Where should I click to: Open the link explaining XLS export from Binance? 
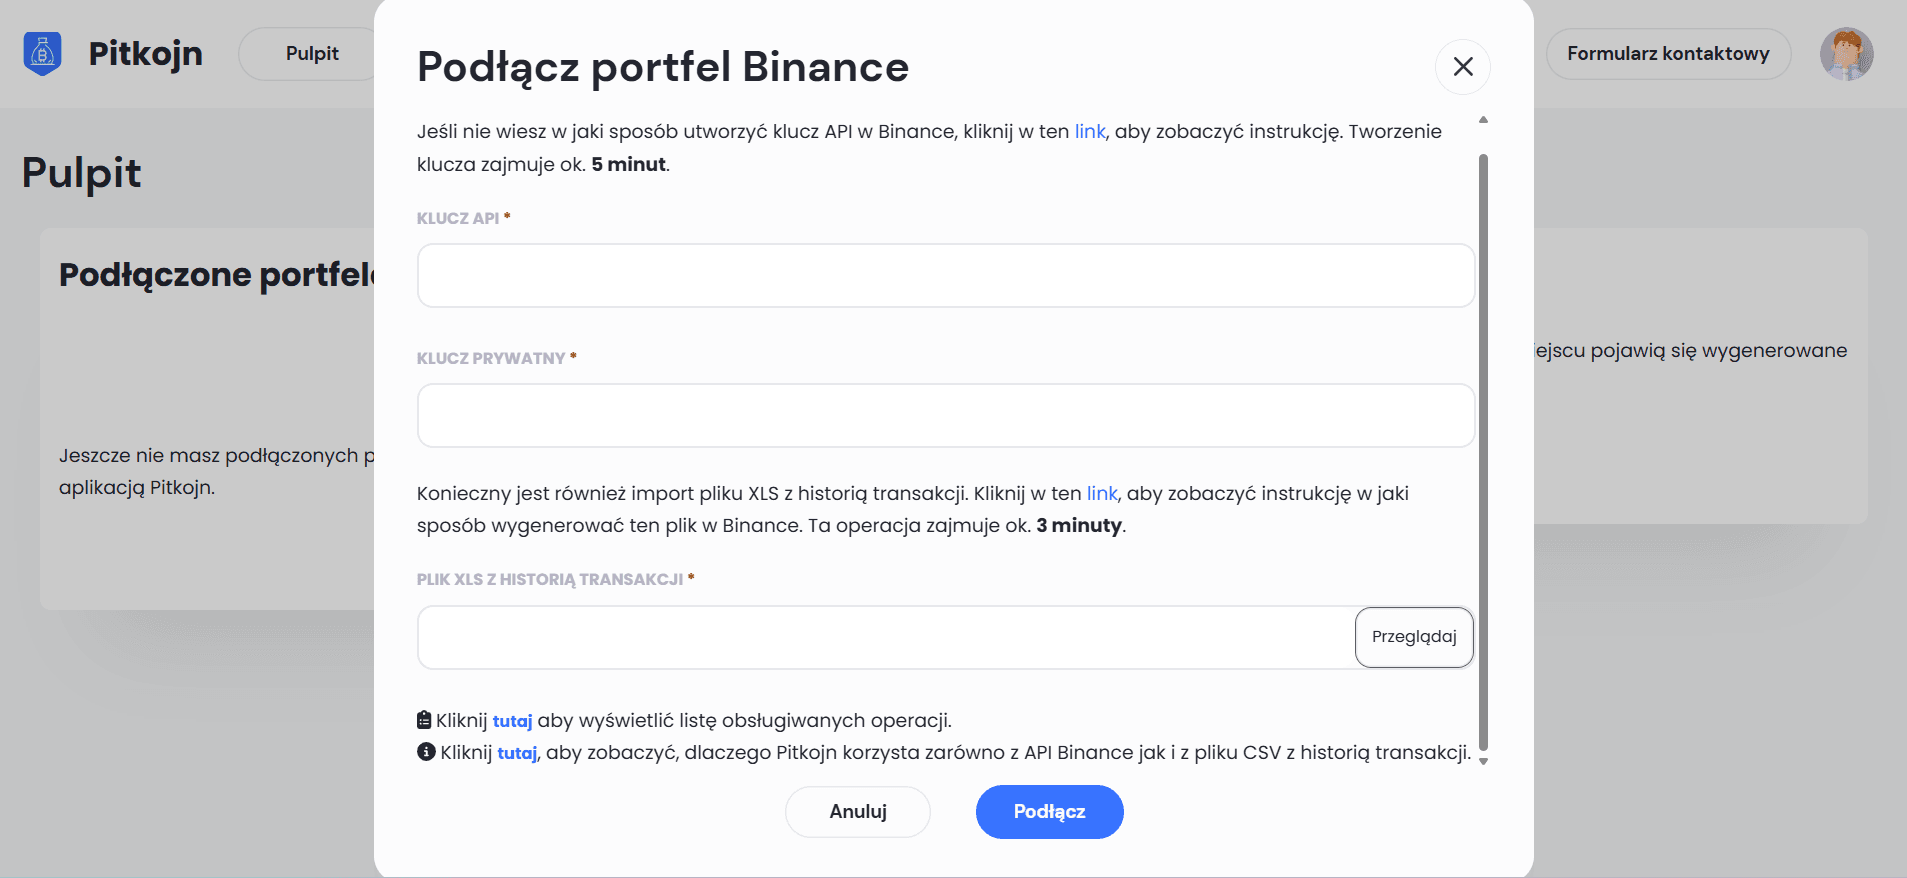tap(1101, 493)
